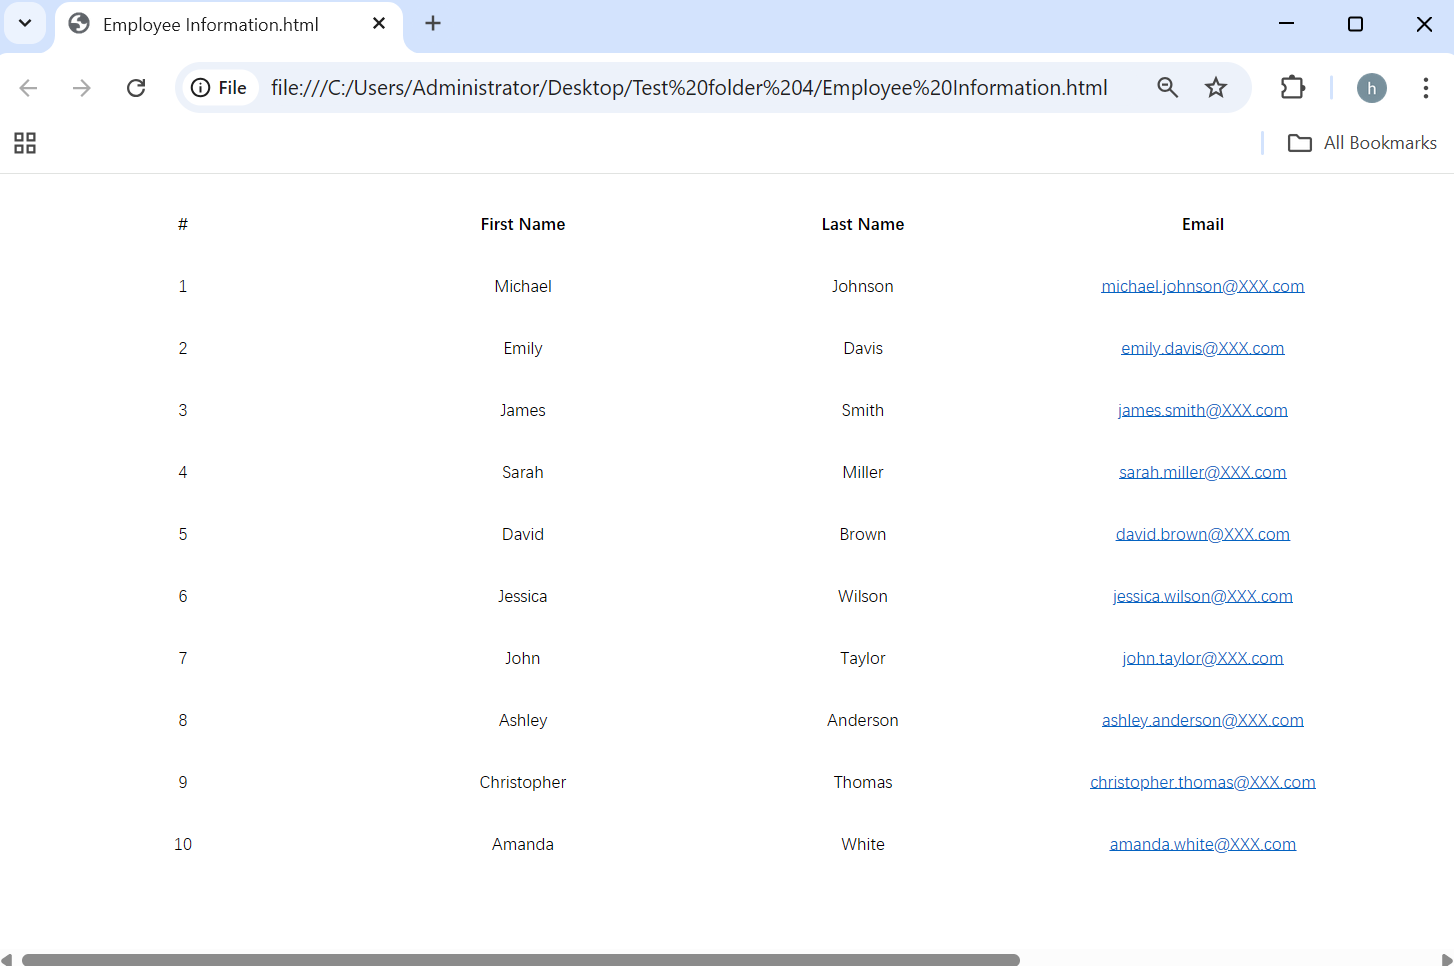Select the Employee Information.html tab
Image resolution: width=1454 pixels, height=966 pixels.
click(210, 25)
